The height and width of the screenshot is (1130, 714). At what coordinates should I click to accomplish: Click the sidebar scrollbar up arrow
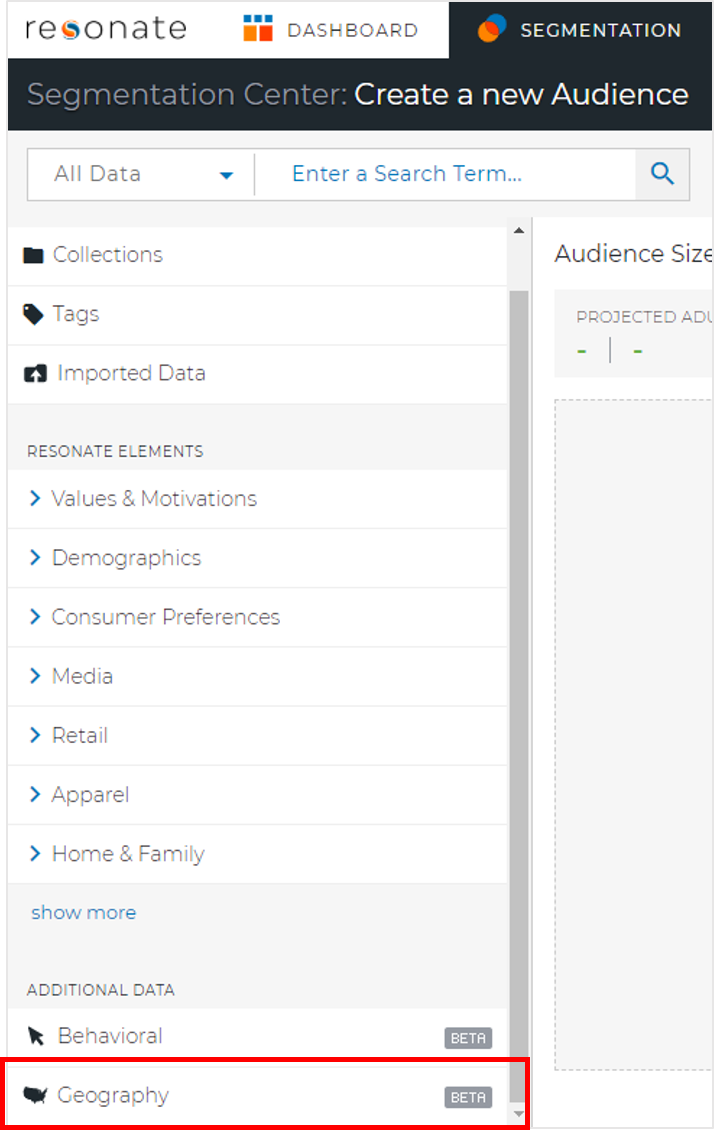[x=519, y=231]
